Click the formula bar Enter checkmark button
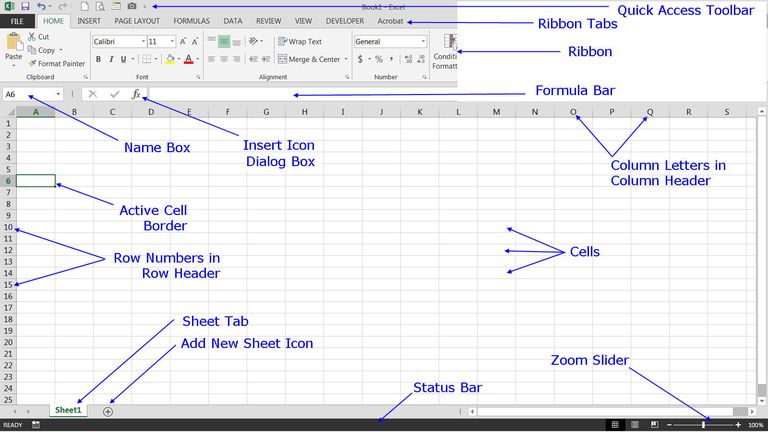 (x=115, y=94)
